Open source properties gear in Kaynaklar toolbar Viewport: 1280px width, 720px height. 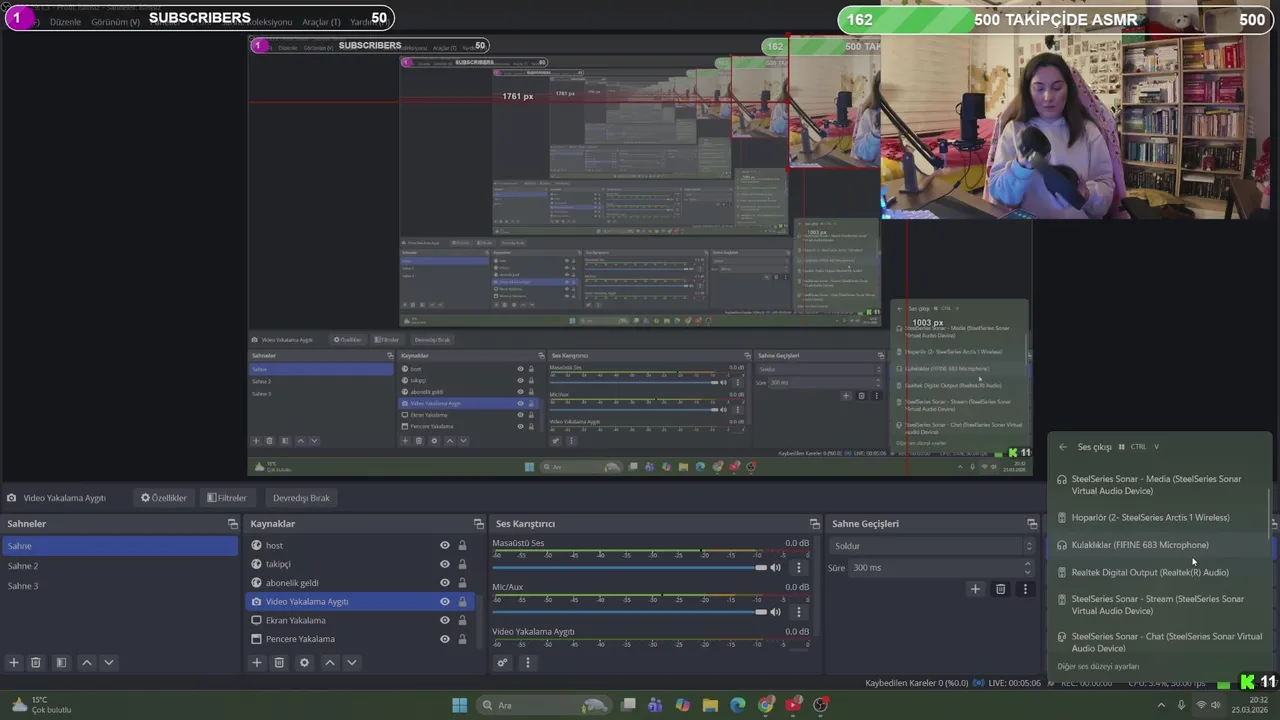click(305, 662)
